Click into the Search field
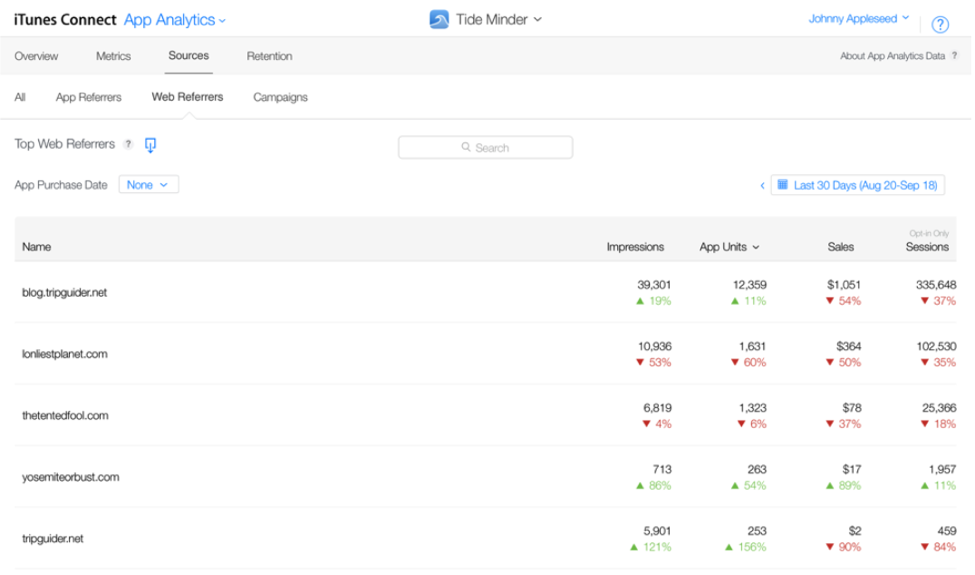975x575 pixels. [485, 147]
